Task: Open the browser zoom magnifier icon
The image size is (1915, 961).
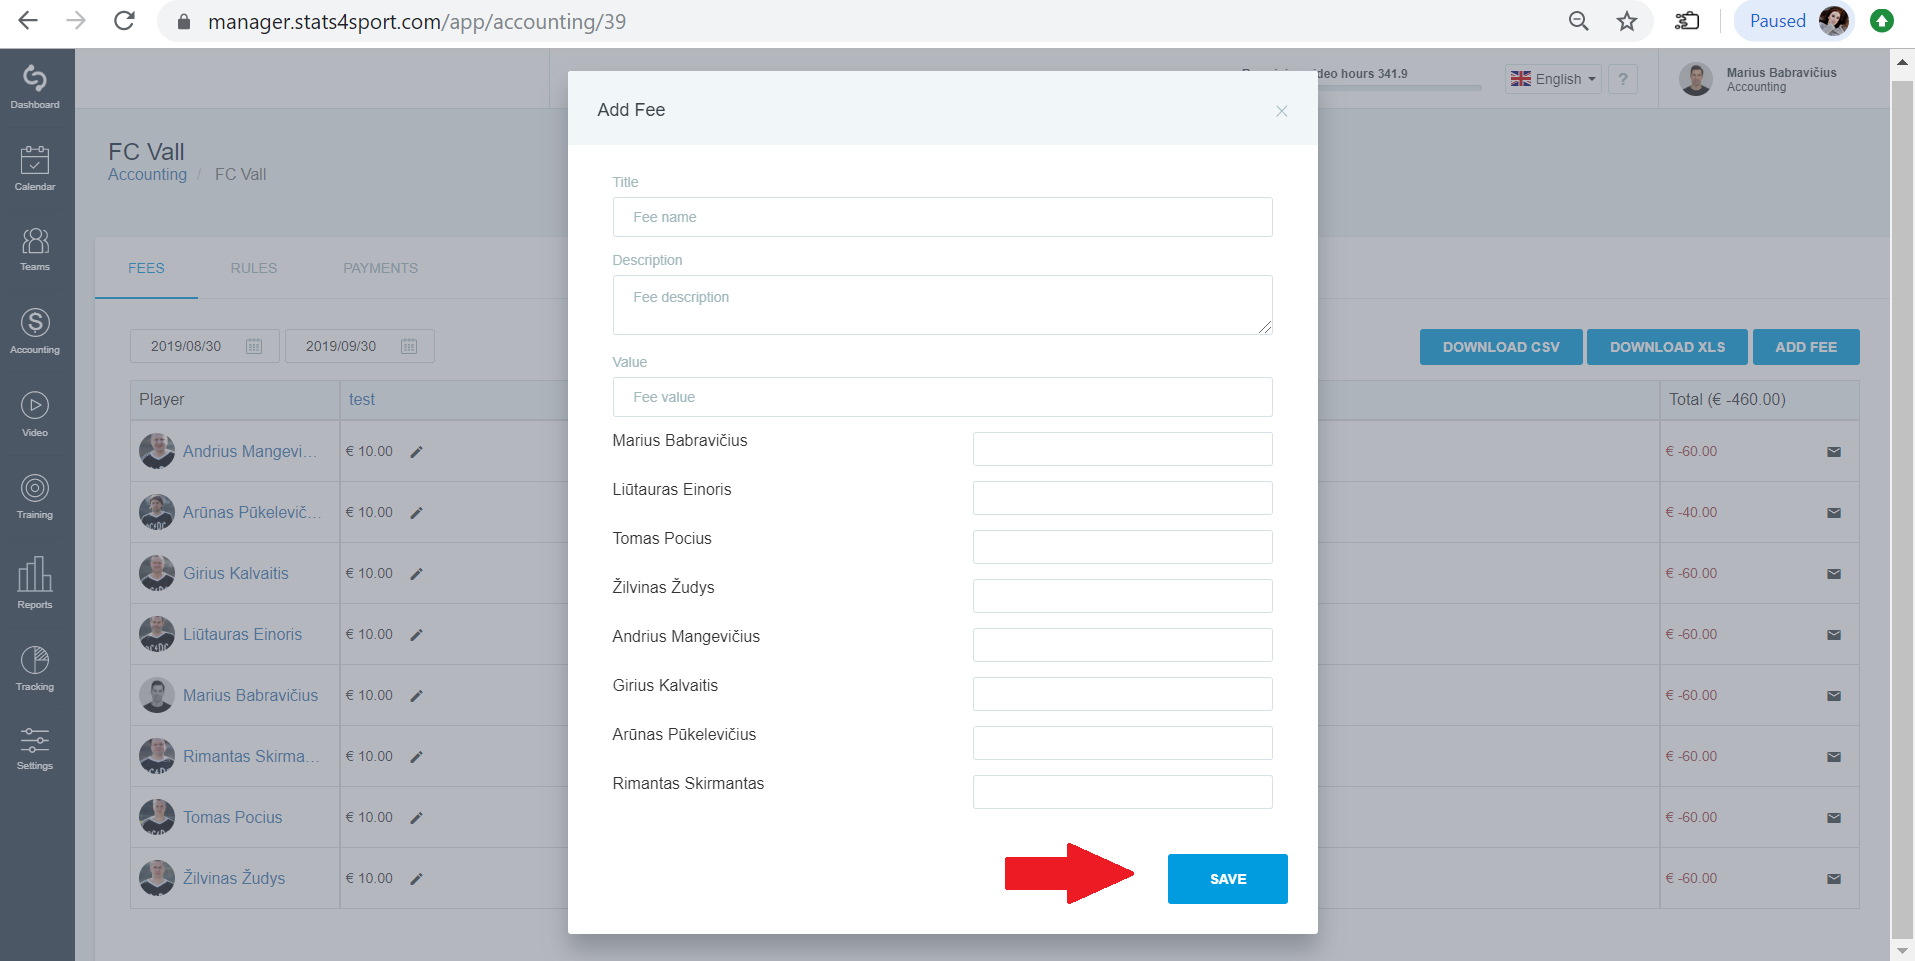Action: 1578,21
